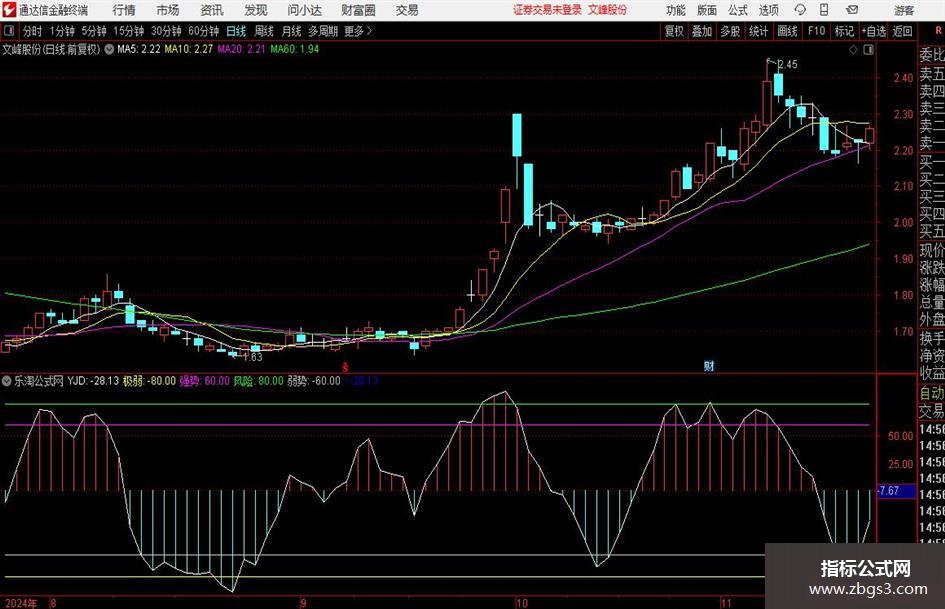Expand the 乐淘公式网 sub-indicator dropdown arrow

[x=7, y=381]
